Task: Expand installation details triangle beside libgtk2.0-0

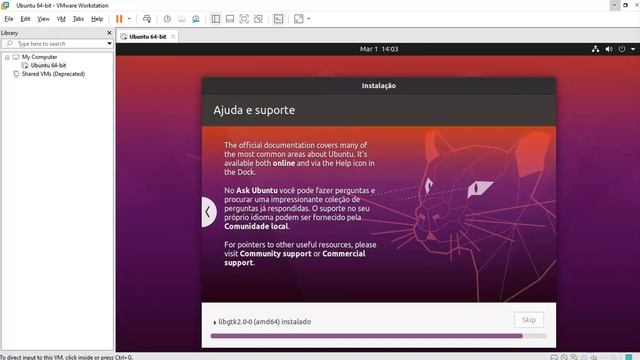Action: pyautogui.click(x=215, y=322)
